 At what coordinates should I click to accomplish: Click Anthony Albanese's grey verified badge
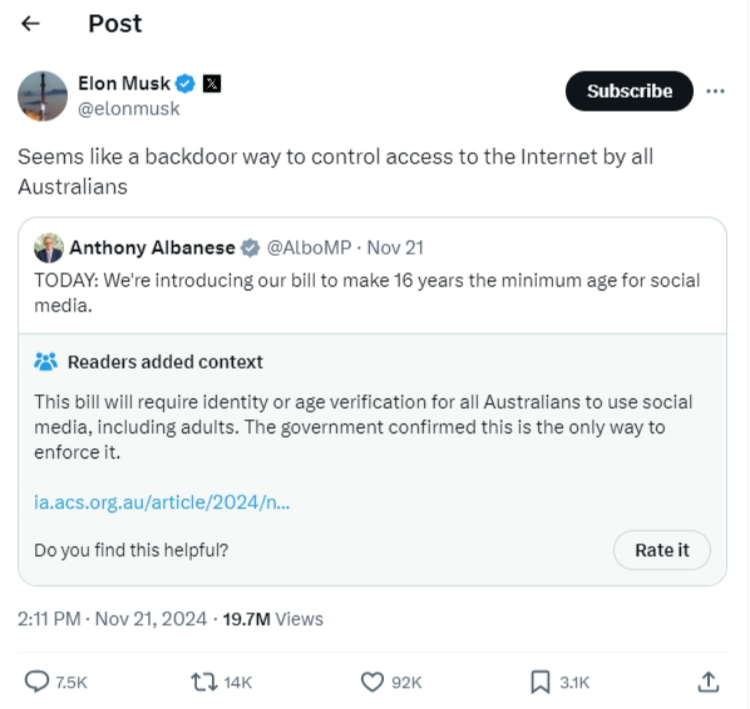tap(250, 248)
